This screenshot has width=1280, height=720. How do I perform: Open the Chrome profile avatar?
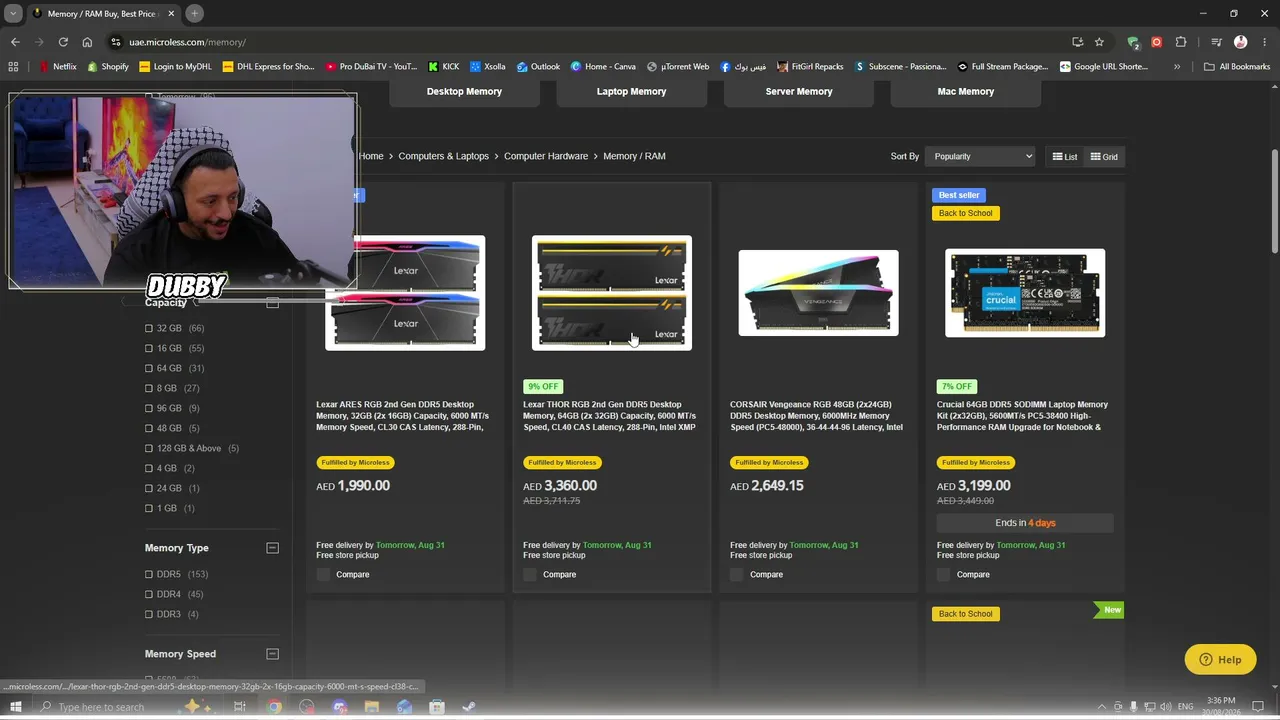click(1241, 42)
